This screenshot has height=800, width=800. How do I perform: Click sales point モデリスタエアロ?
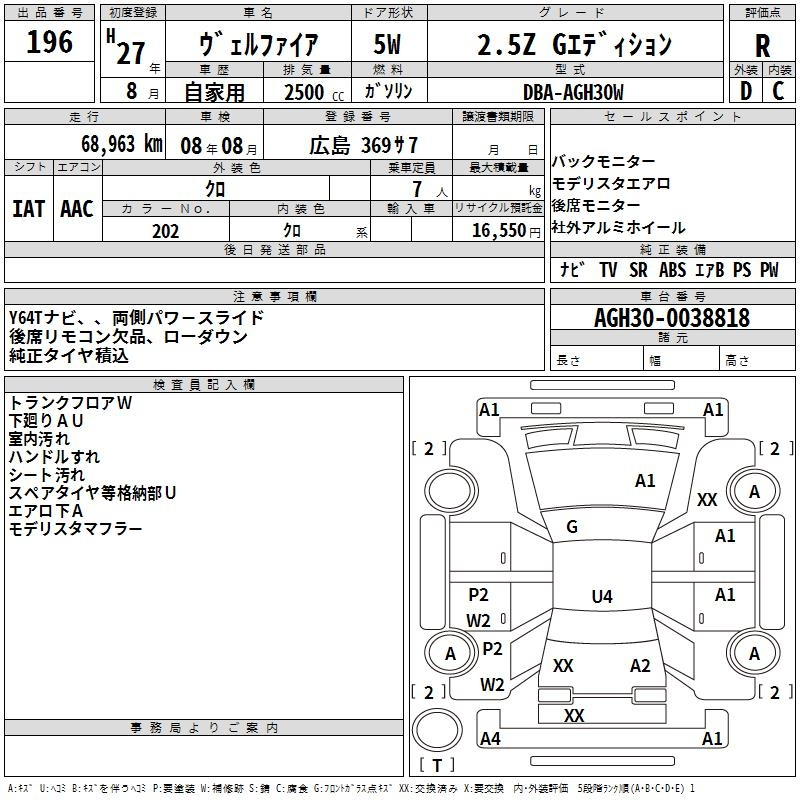click(x=611, y=183)
